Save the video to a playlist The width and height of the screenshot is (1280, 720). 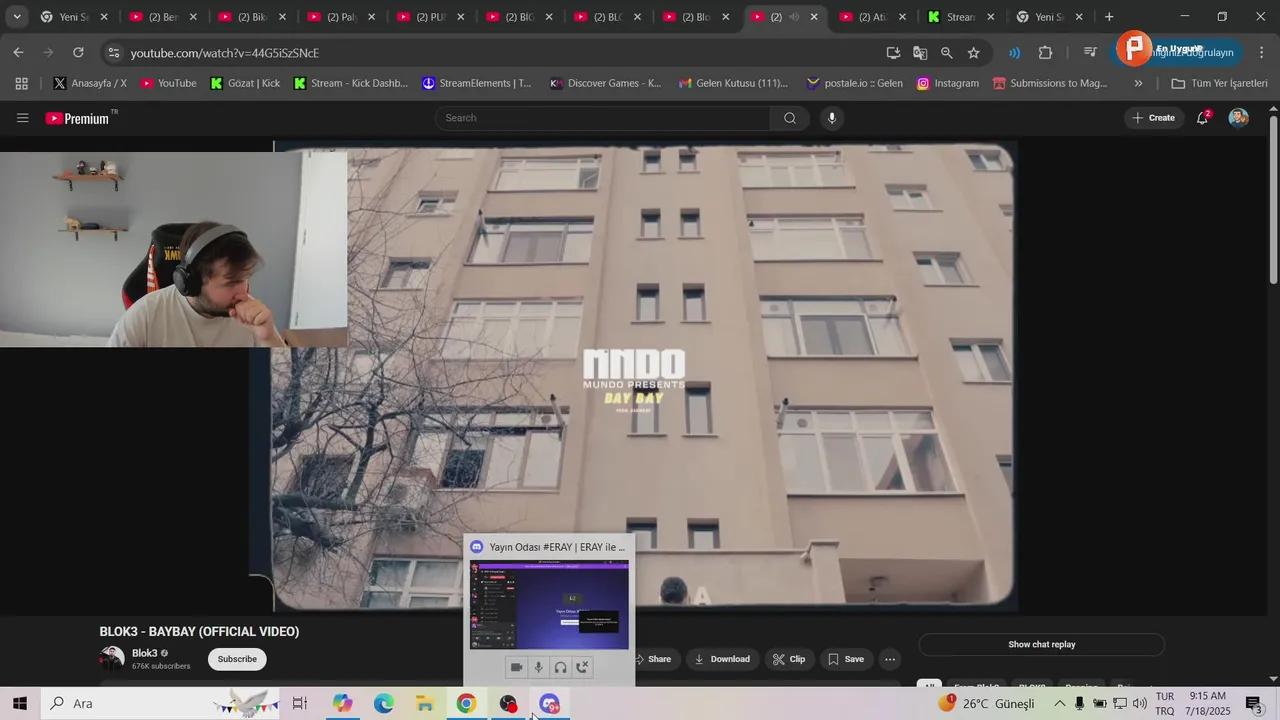[x=846, y=659]
